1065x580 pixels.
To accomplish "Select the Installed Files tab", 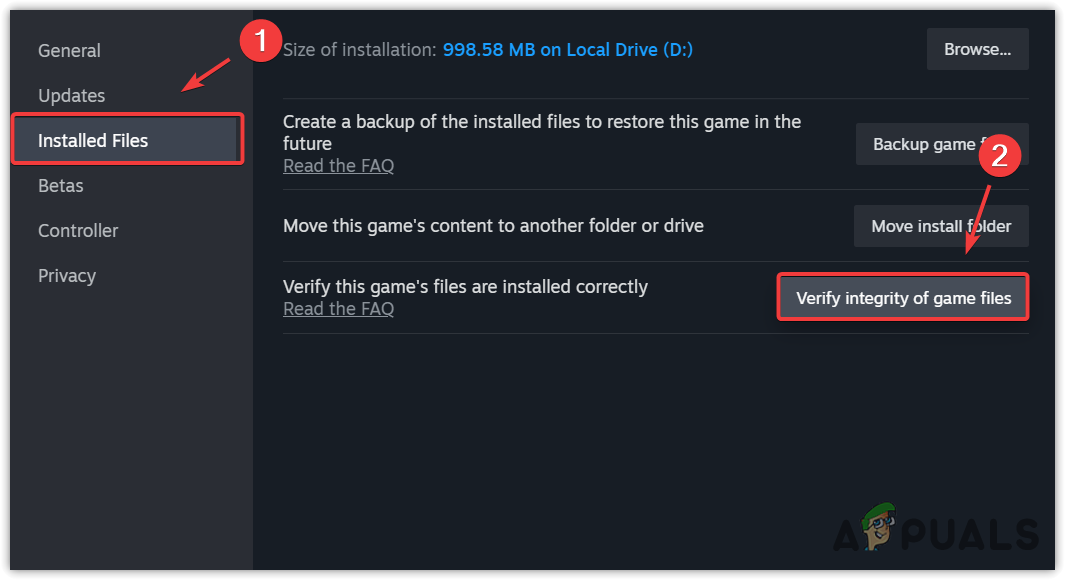I will coord(93,141).
